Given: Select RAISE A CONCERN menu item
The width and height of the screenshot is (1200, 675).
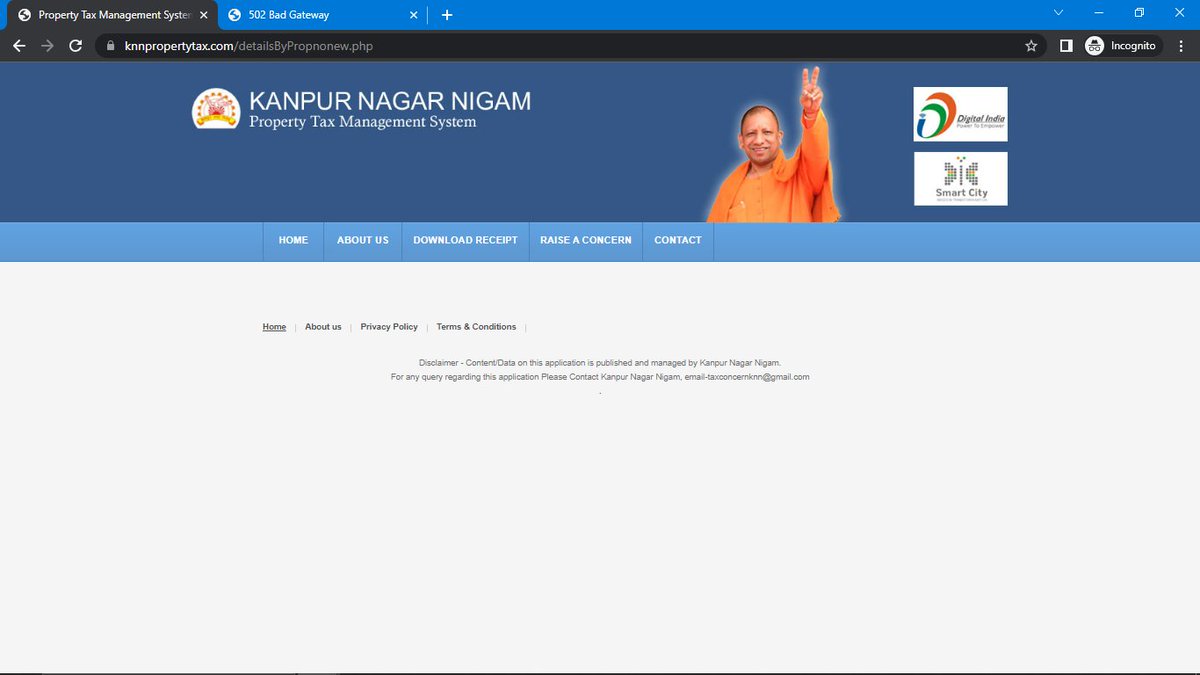Looking at the screenshot, I should (585, 241).
